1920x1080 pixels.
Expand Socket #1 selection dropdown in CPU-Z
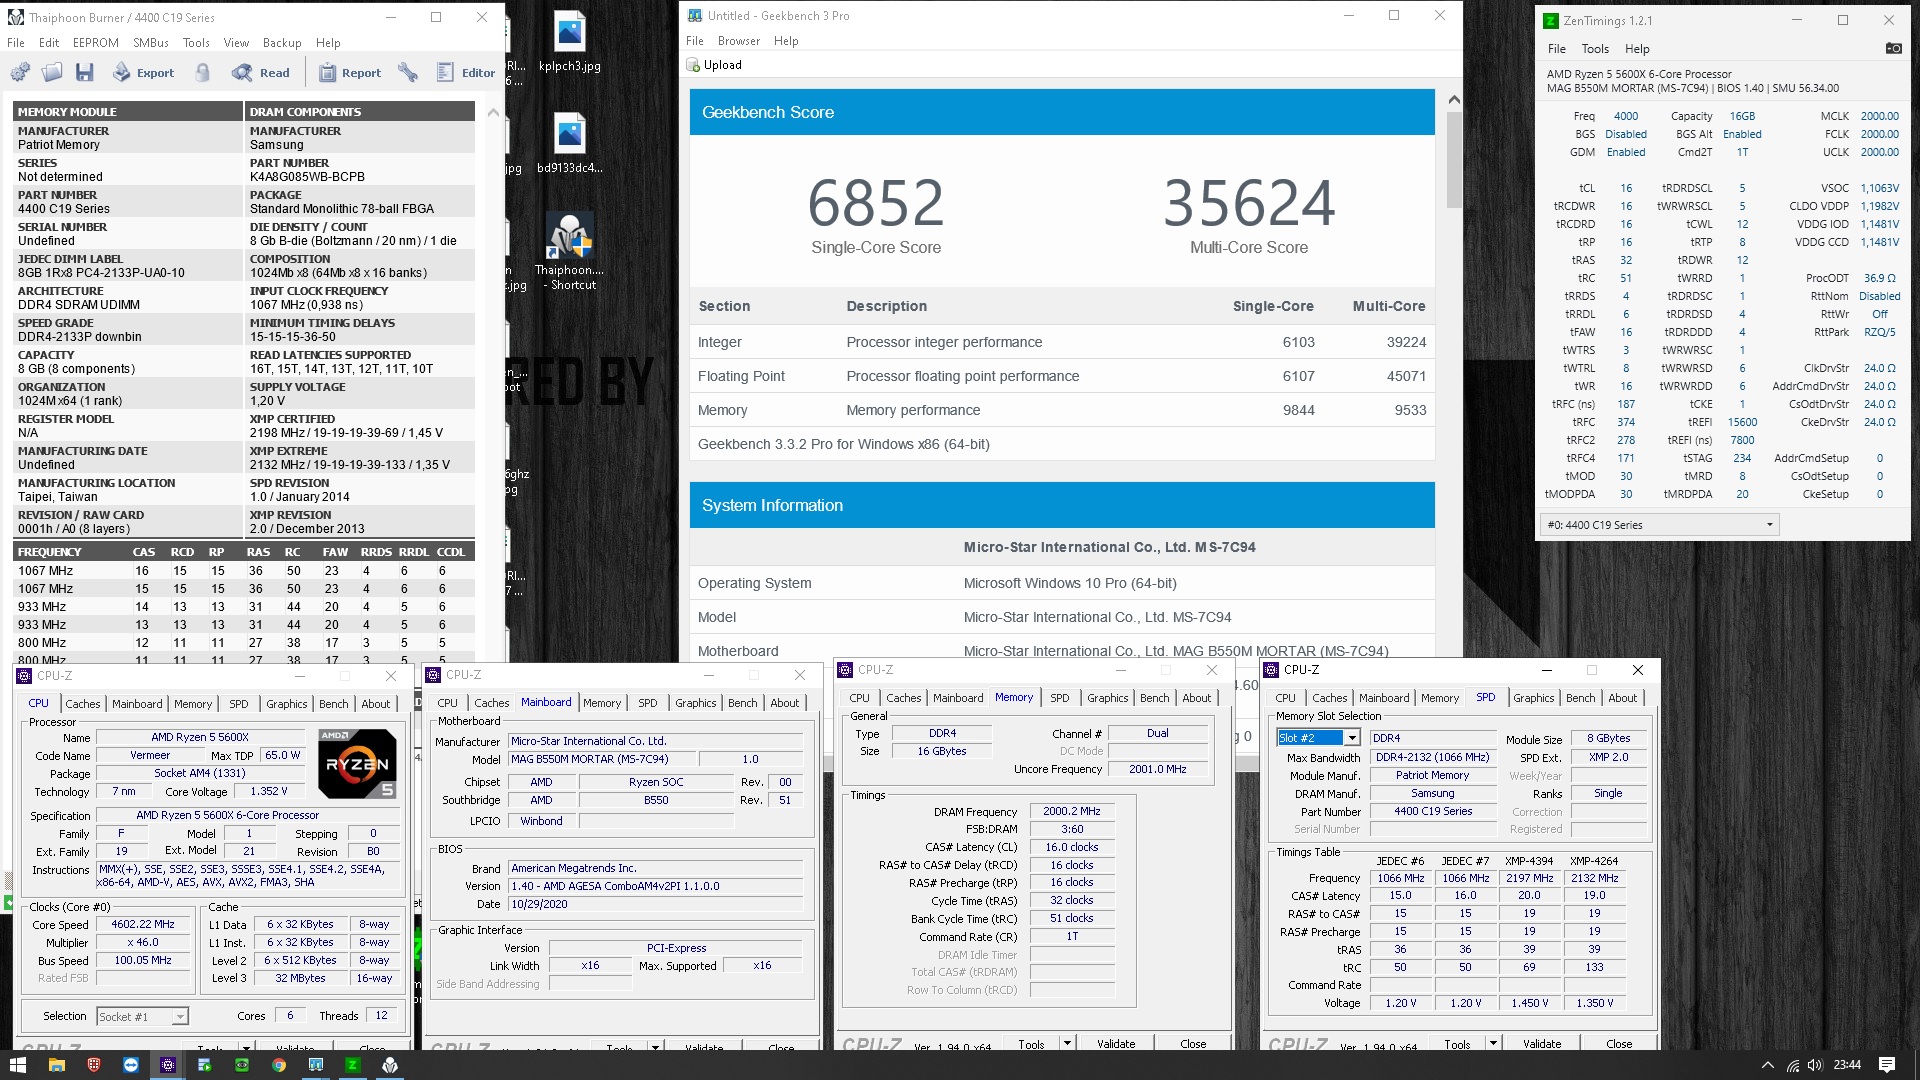click(180, 1017)
